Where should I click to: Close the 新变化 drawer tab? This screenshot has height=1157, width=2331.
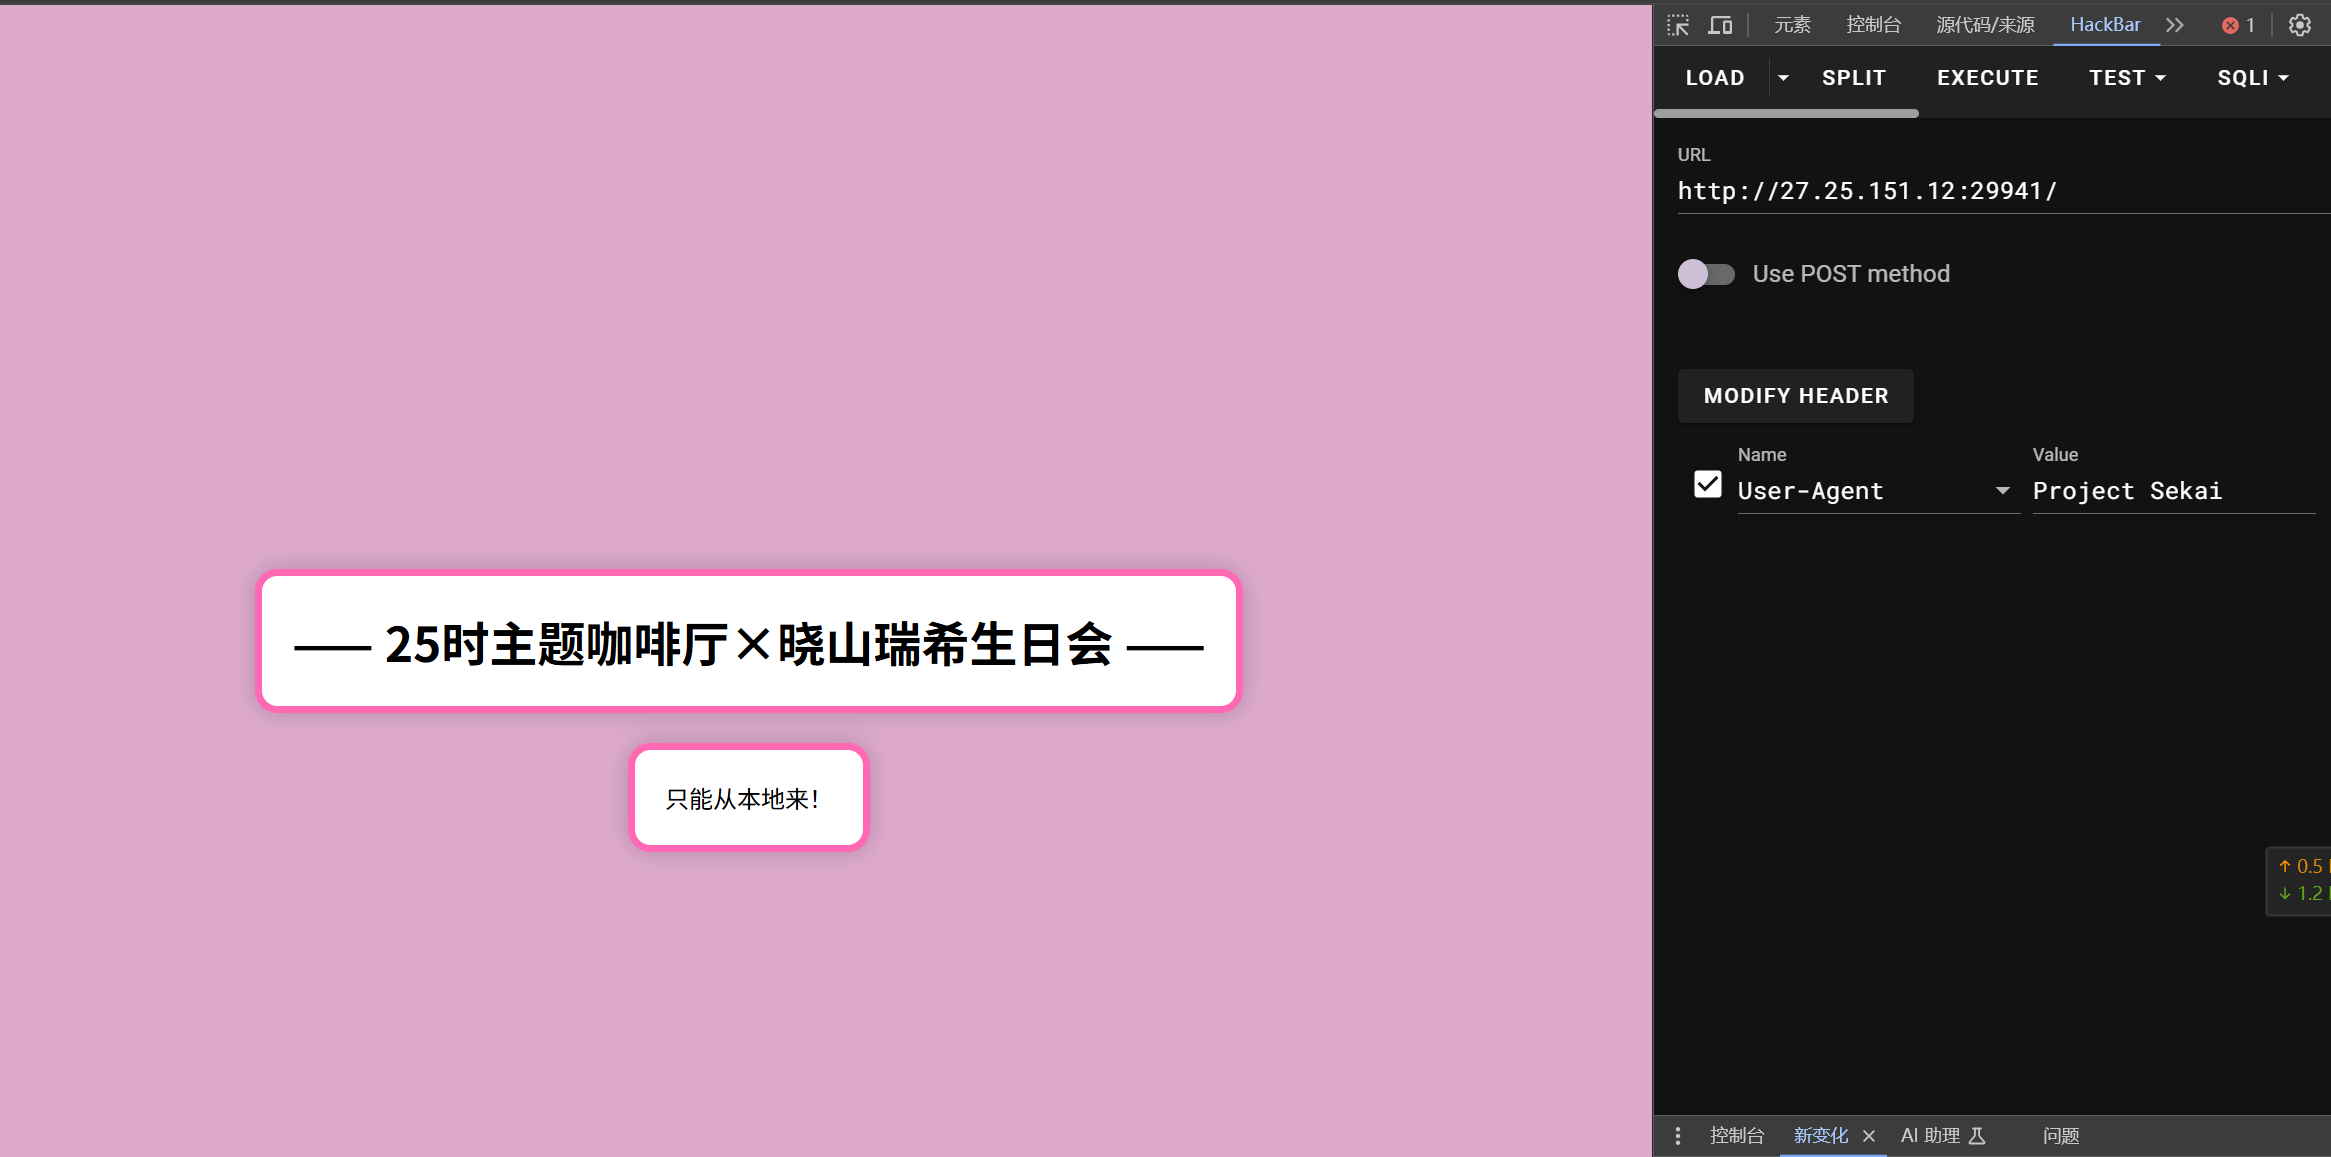click(1869, 1136)
